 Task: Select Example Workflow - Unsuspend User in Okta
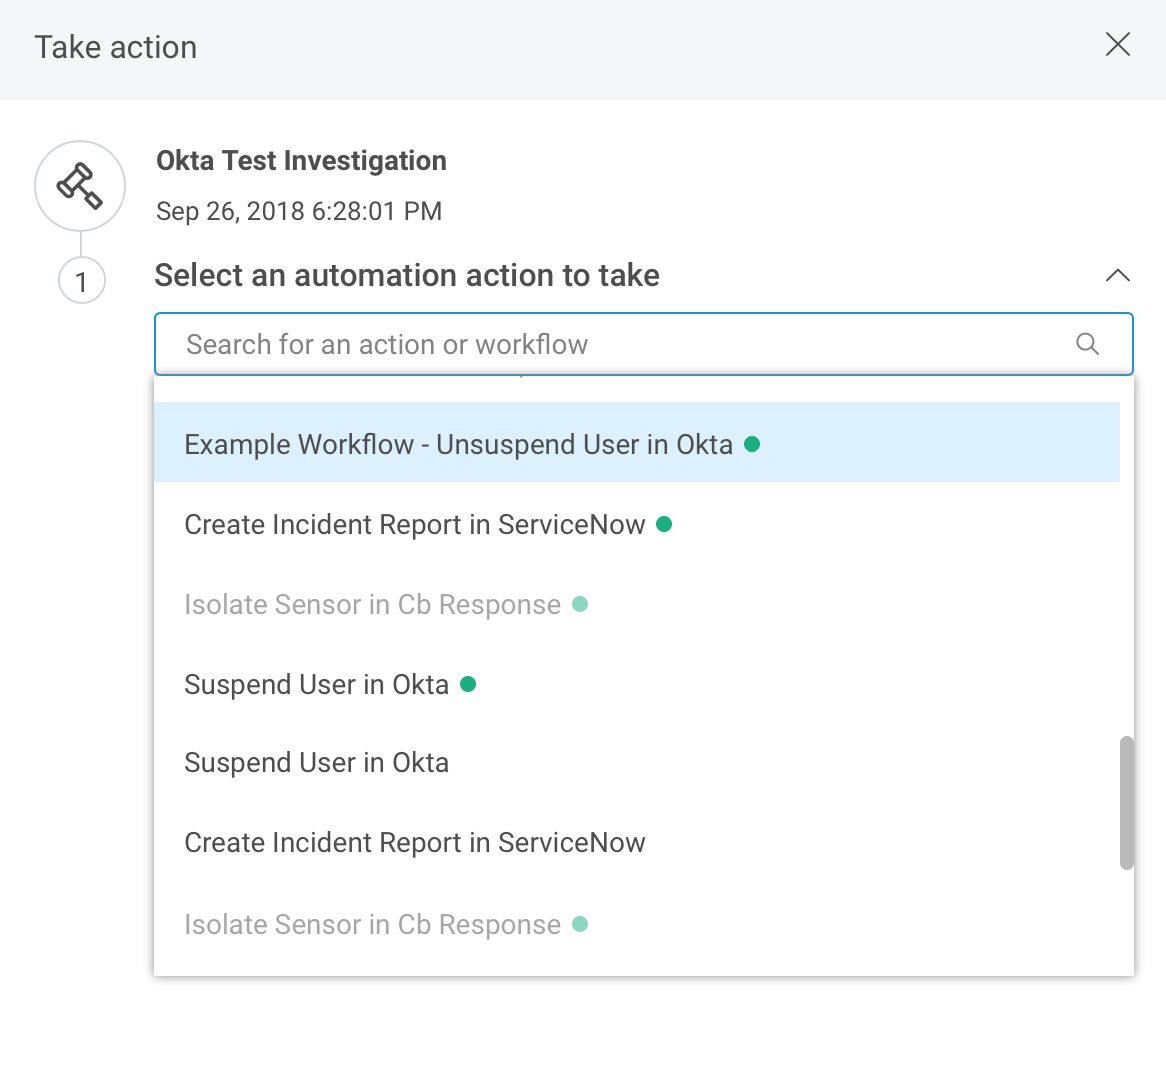coord(637,444)
